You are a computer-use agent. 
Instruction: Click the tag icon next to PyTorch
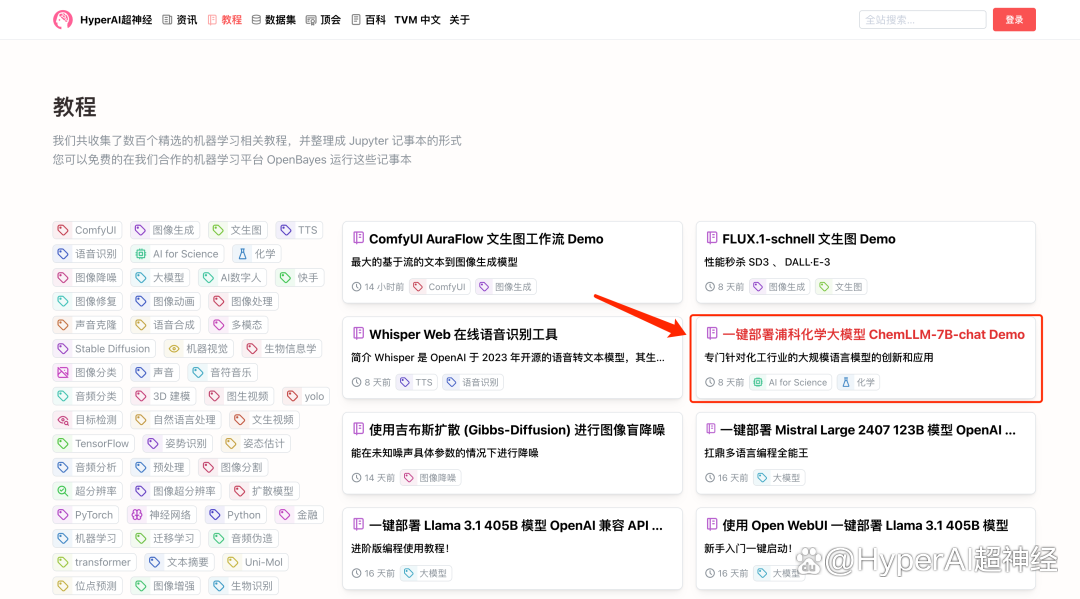point(63,514)
